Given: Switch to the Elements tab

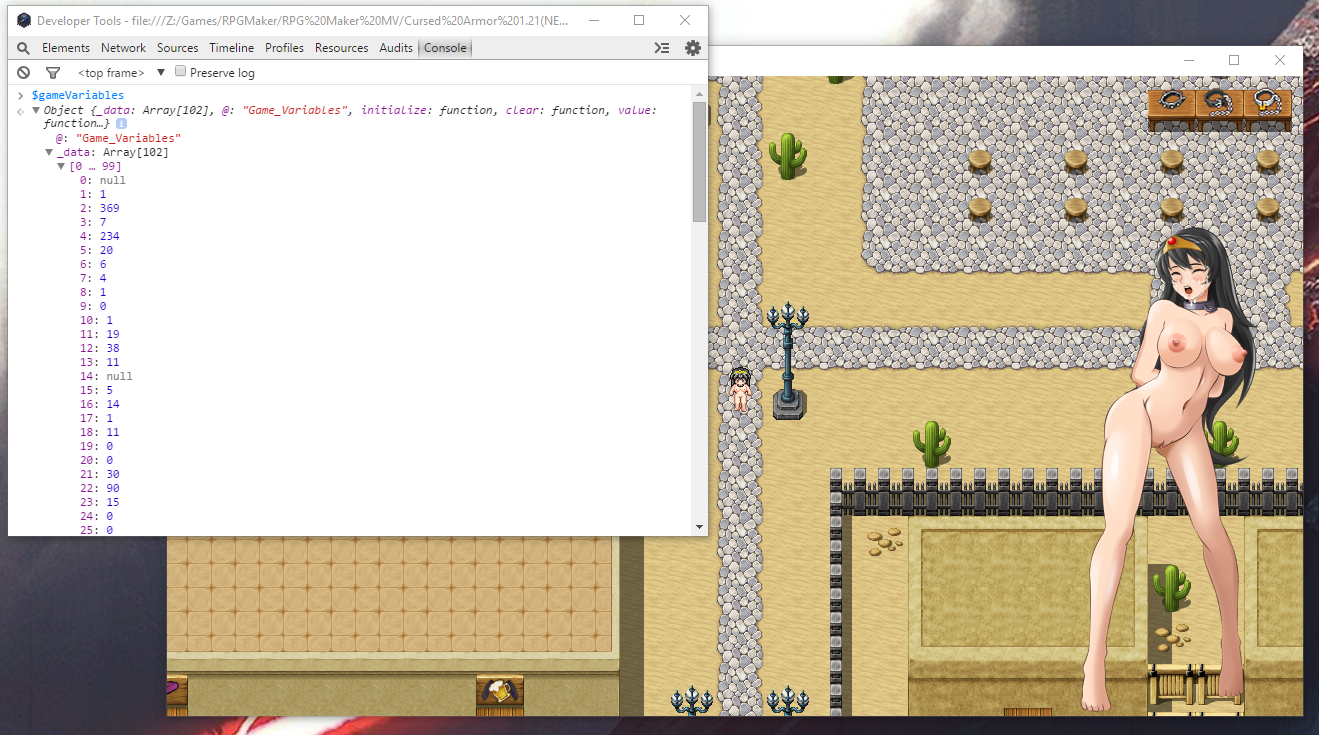Looking at the screenshot, I should coord(65,48).
